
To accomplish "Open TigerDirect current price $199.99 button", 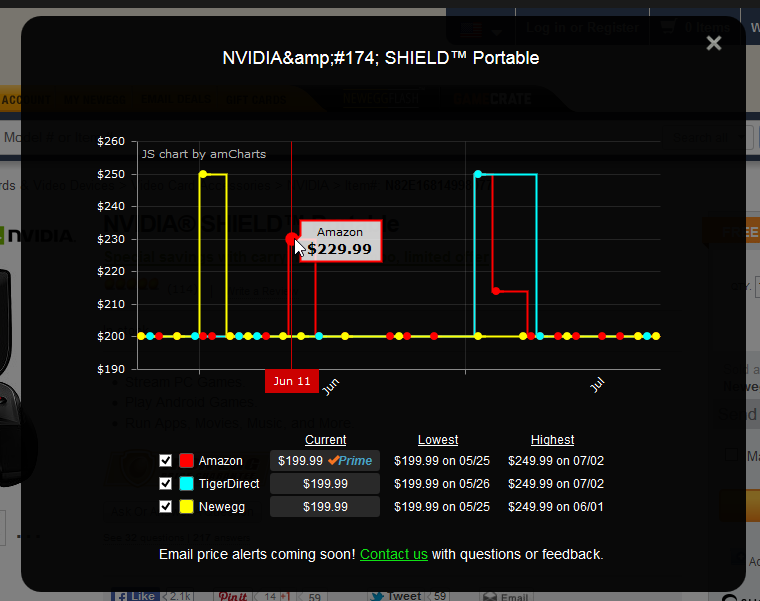I will click(325, 484).
